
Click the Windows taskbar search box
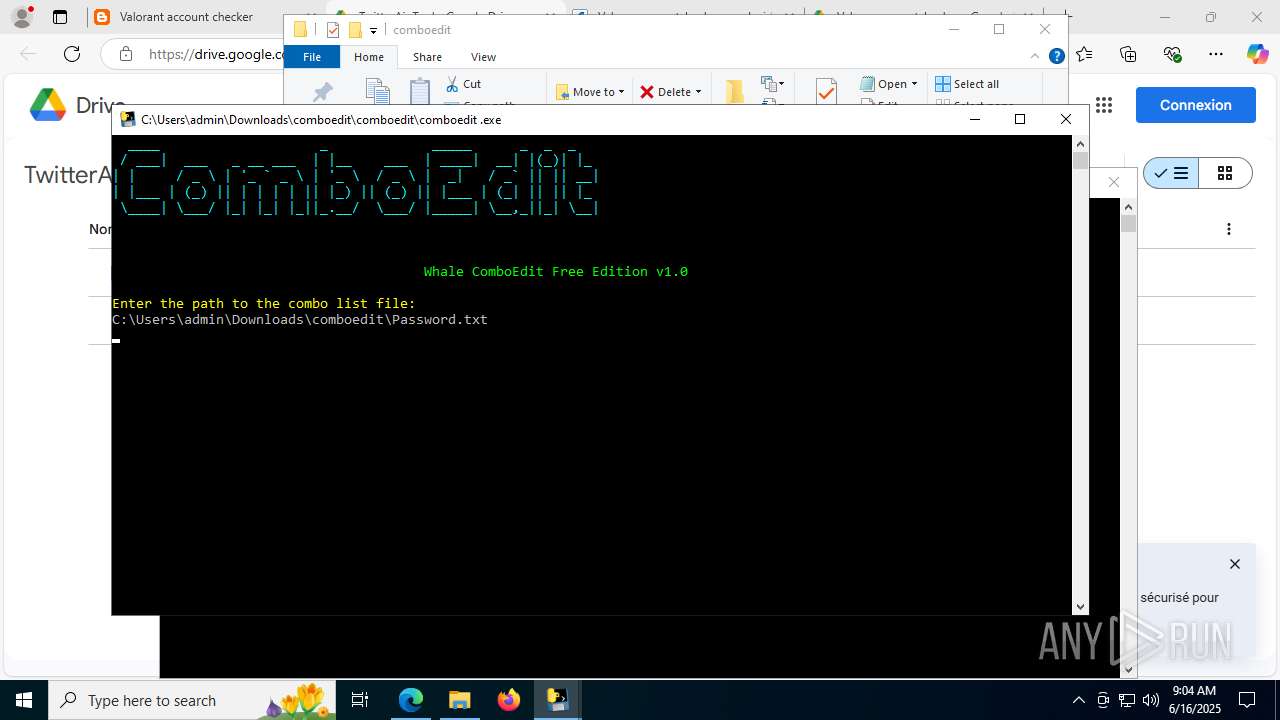[x=193, y=700]
